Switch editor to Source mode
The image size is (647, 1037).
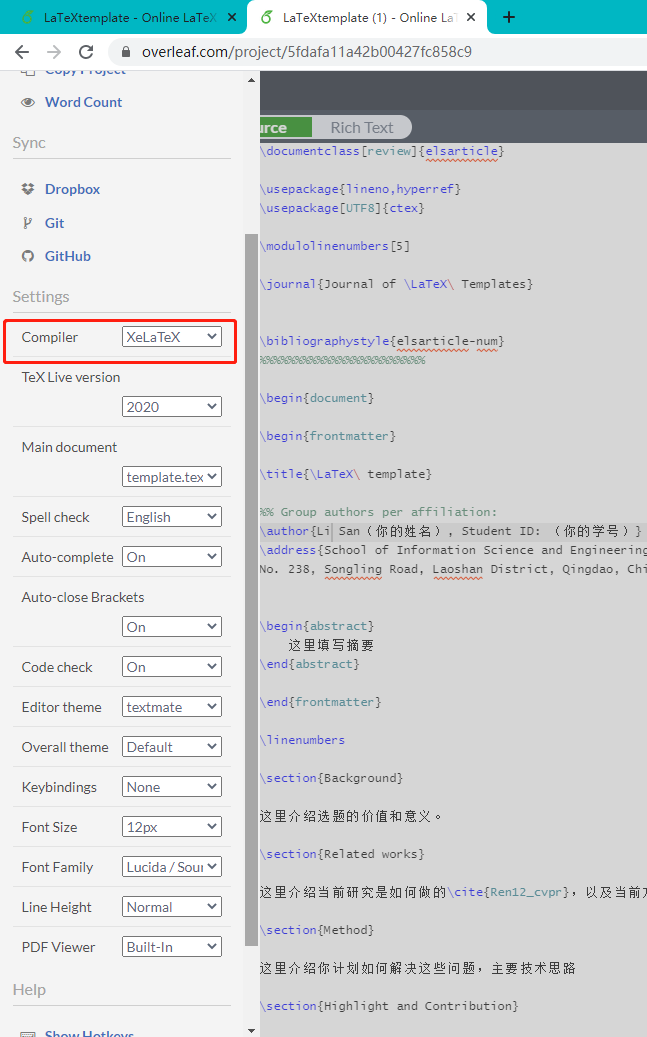(x=285, y=128)
